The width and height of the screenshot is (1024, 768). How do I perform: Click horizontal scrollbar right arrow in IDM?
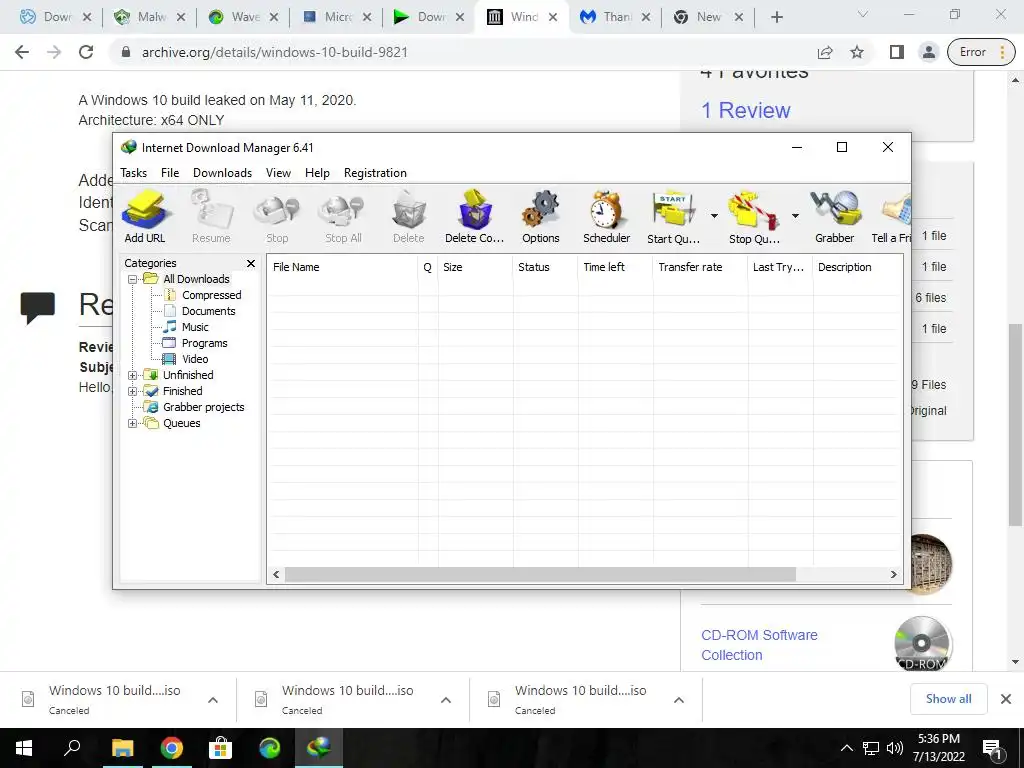pos(893,575)
